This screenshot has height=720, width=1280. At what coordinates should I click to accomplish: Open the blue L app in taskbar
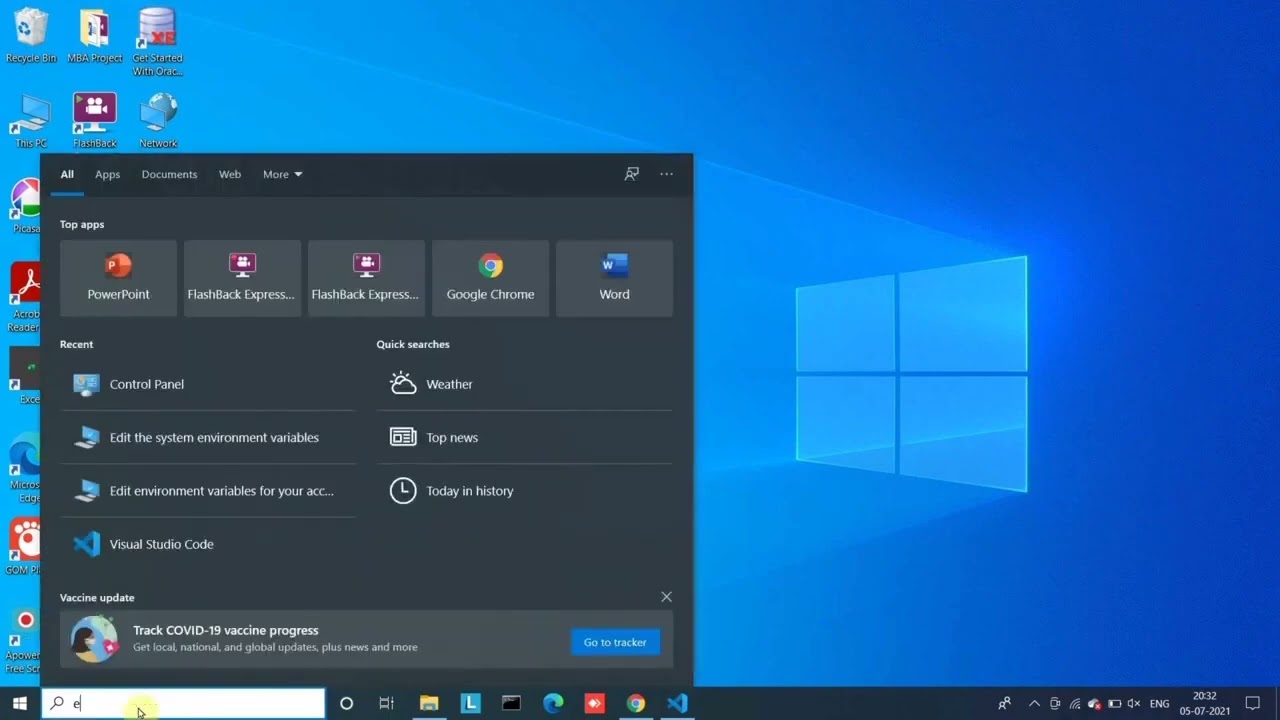470,703
